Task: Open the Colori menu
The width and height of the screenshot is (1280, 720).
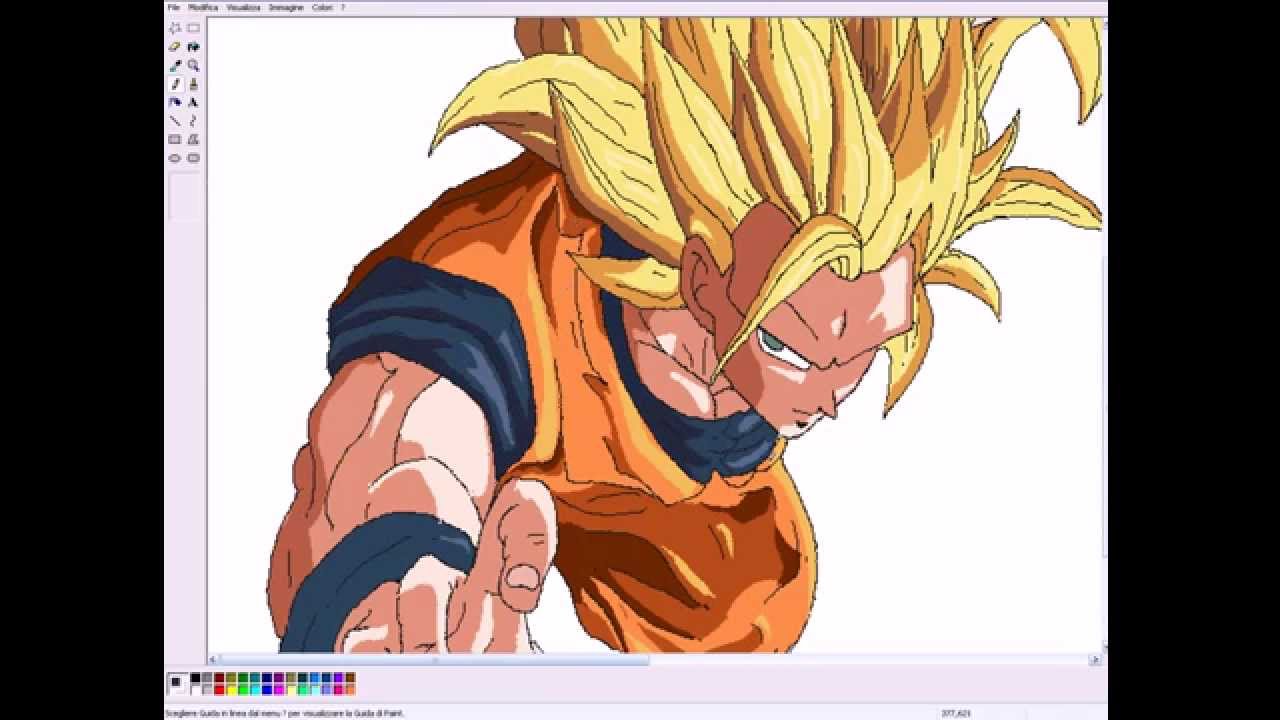Action: pos(322,7)
